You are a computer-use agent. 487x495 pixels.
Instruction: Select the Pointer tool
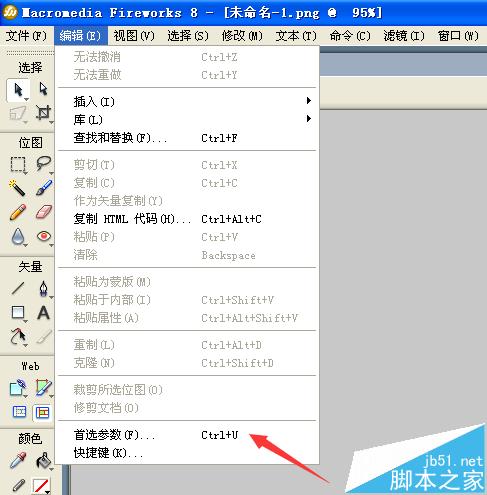18,90
